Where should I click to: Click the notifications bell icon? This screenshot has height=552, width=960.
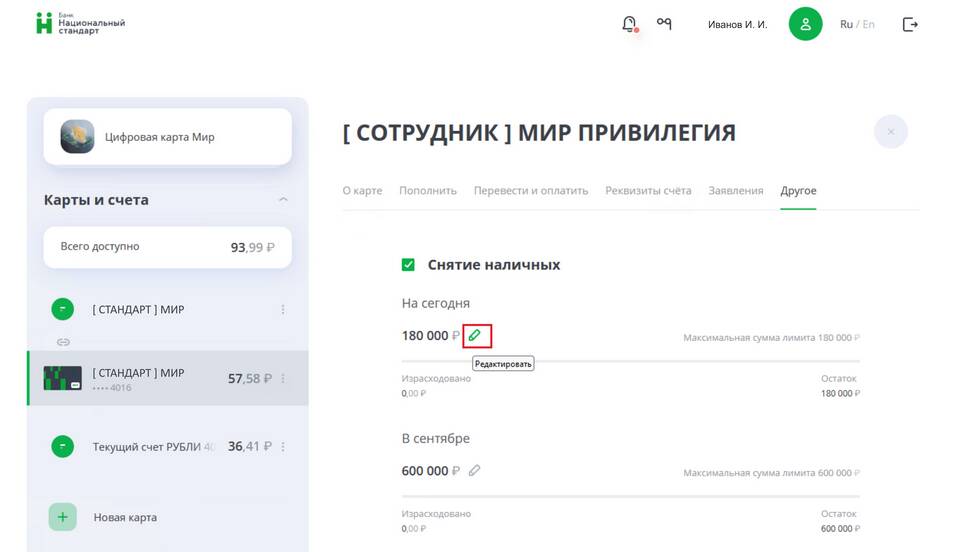pyautogui.click(x=629, y=24)
